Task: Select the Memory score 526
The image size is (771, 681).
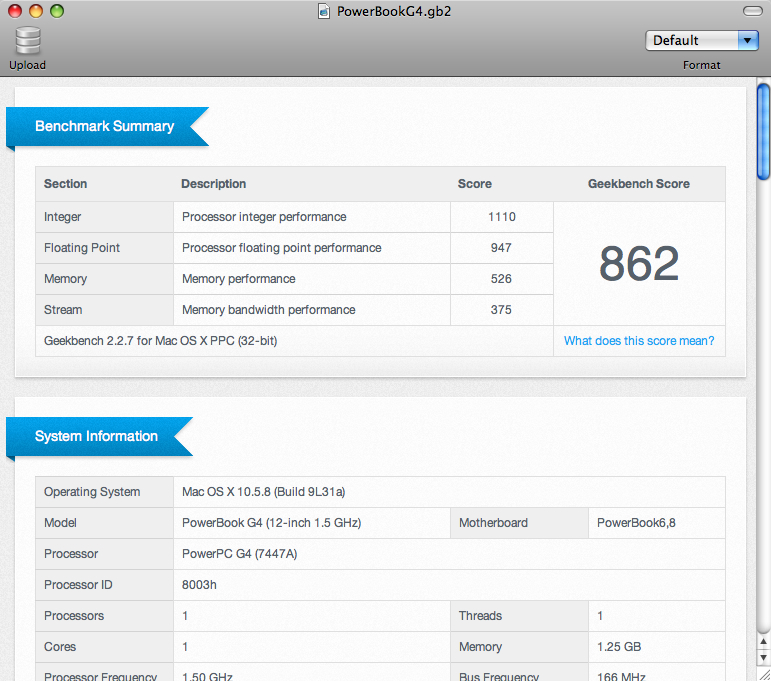Action: [x=501, y=279]
